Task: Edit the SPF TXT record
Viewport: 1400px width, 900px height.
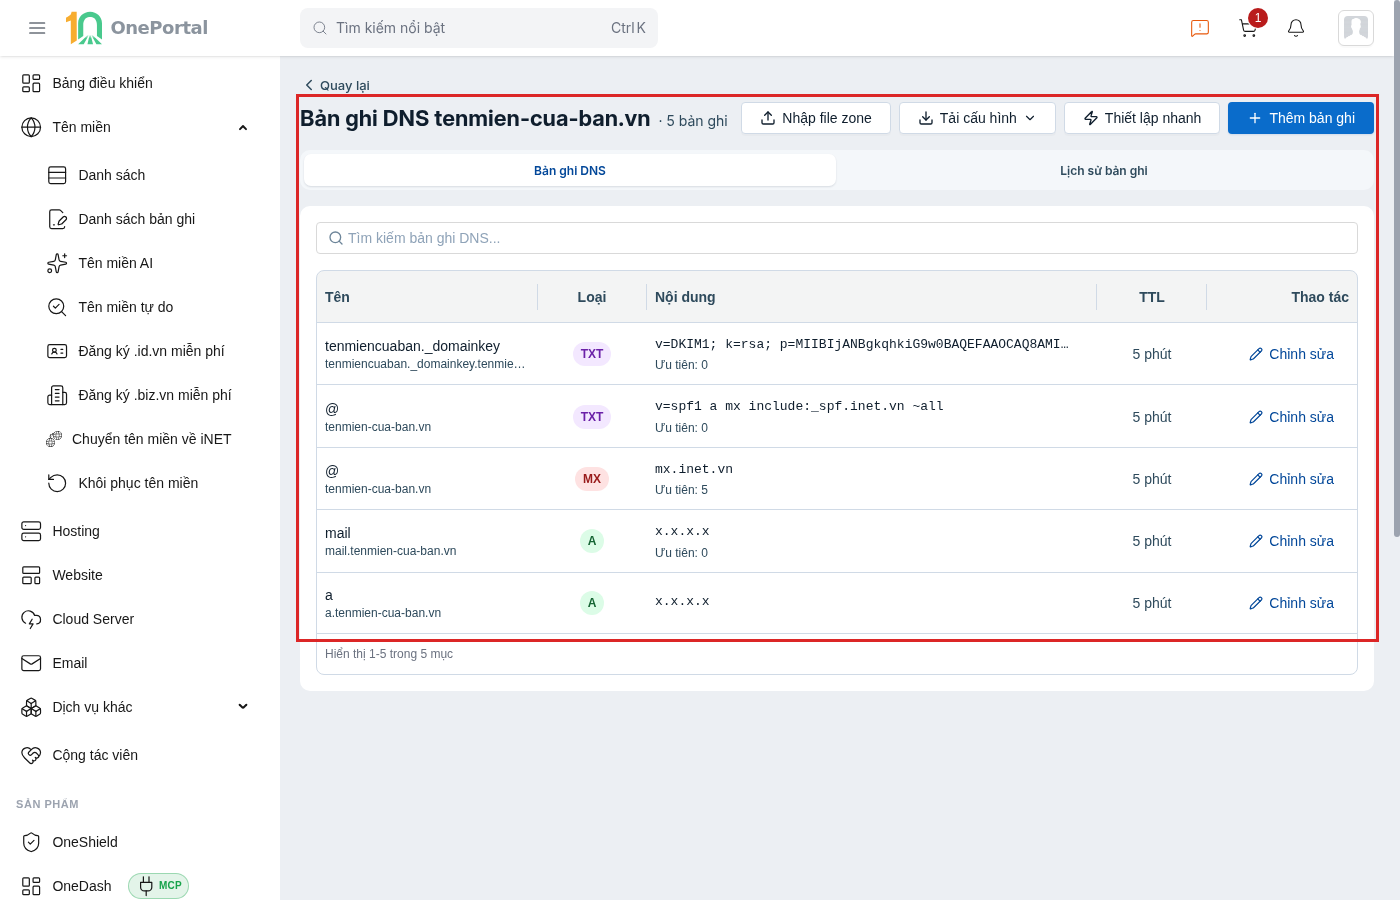Action: 1291,417
